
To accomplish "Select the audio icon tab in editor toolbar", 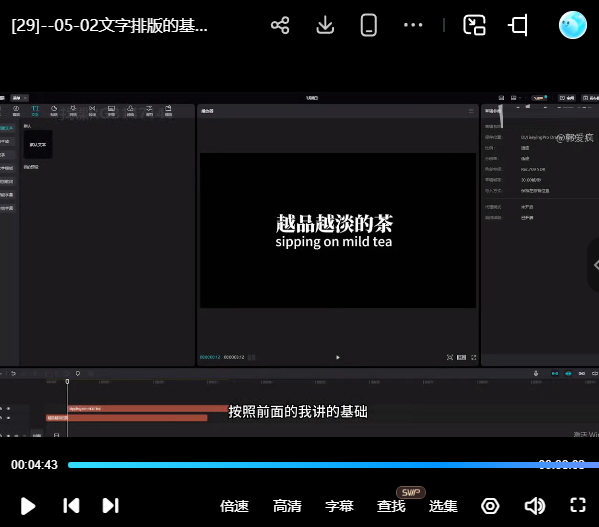I will (16, 111).
